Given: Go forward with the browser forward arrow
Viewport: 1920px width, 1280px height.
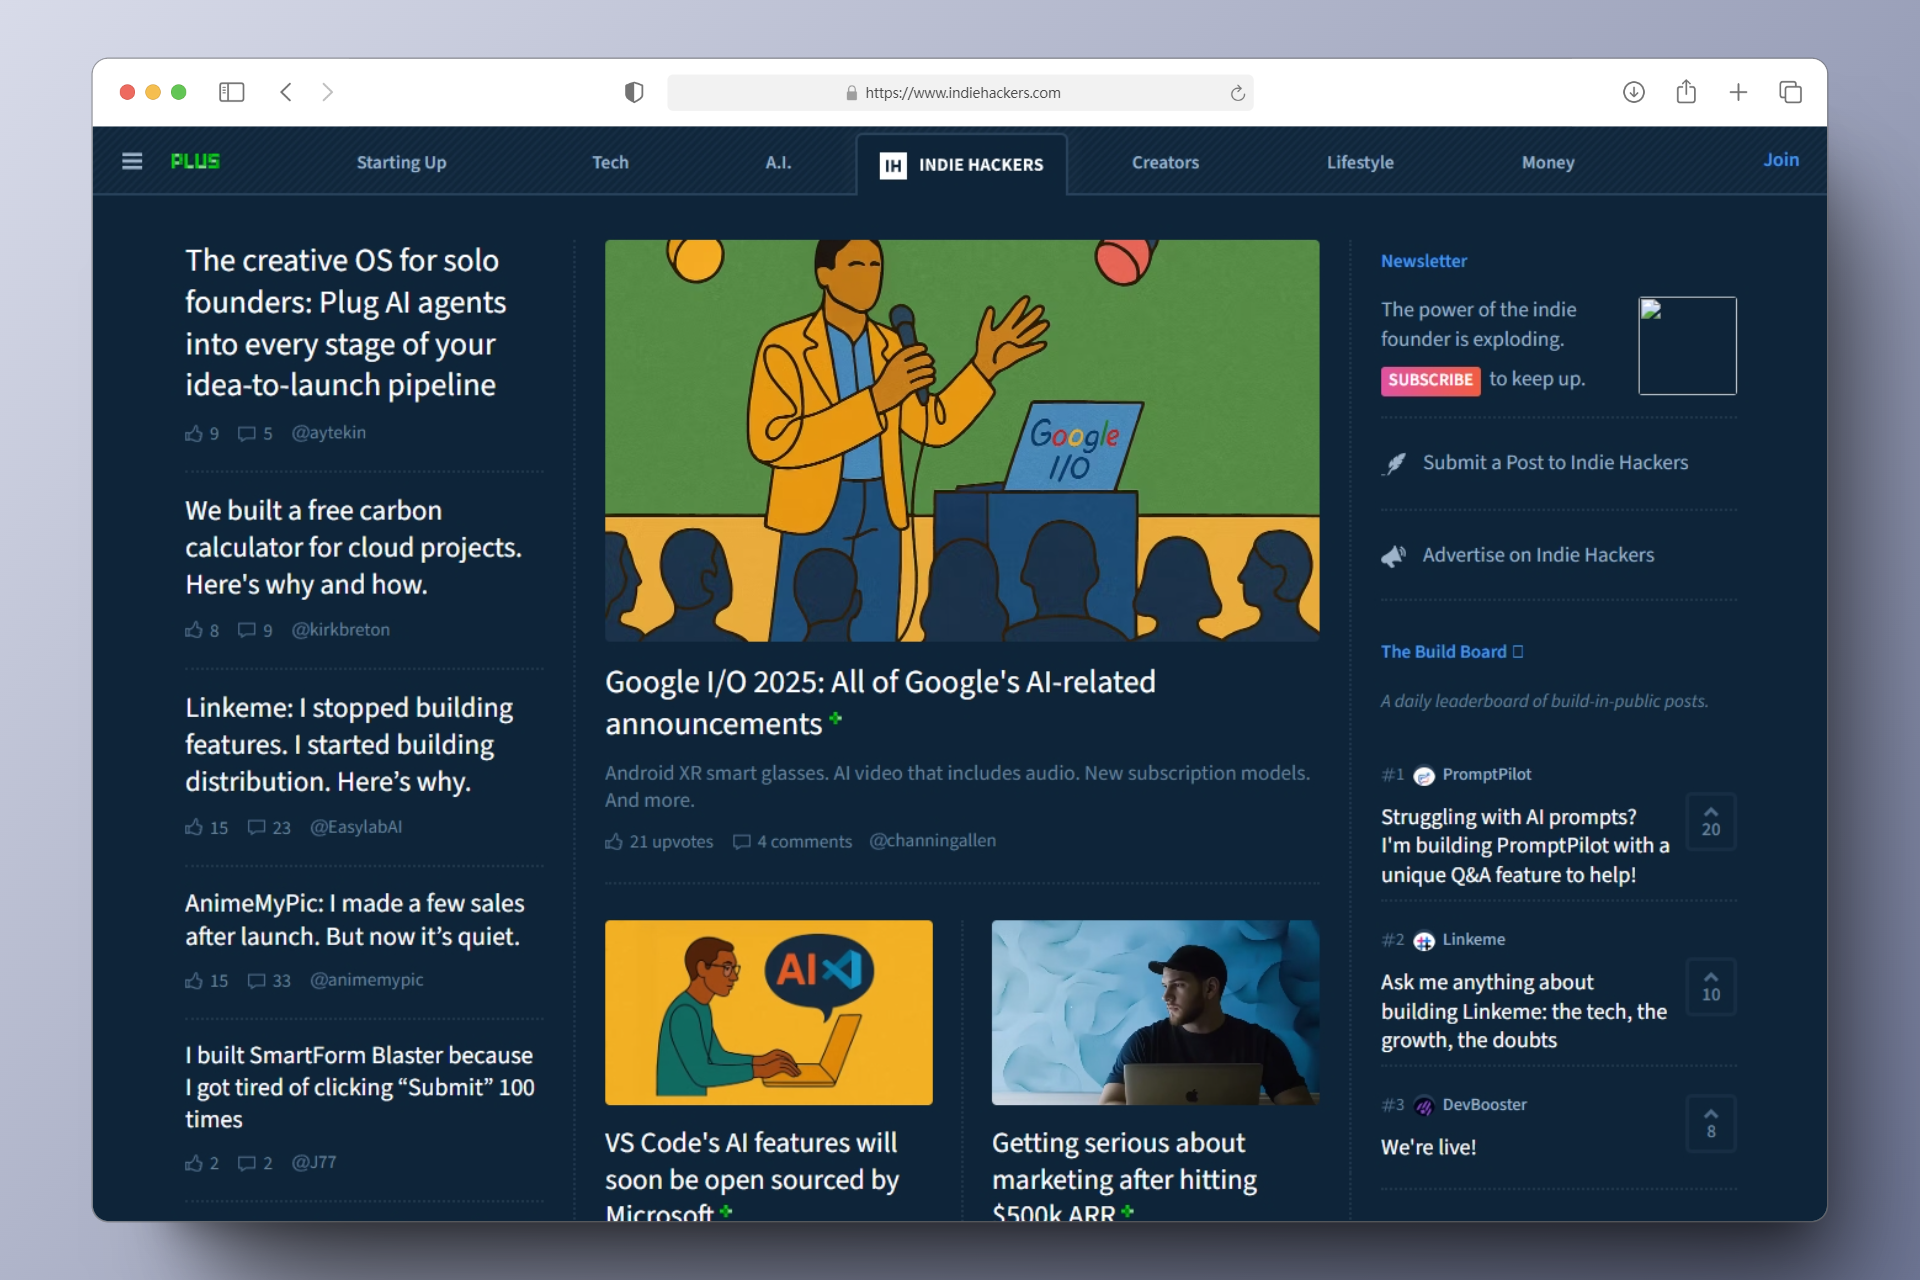Looking at the screenshot, I should coord(327,92).
